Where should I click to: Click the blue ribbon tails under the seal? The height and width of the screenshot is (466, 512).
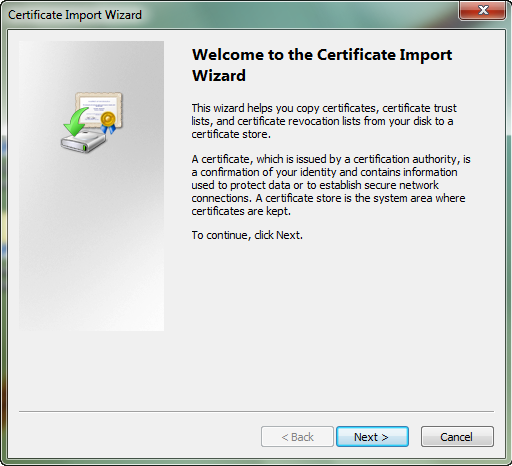tap(109, 129)
